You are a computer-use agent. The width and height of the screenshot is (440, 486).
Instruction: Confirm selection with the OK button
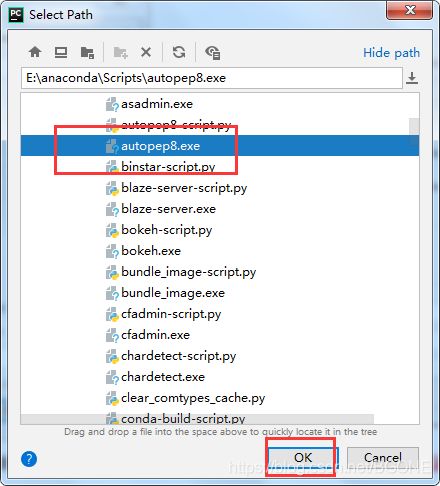(303, 457)
